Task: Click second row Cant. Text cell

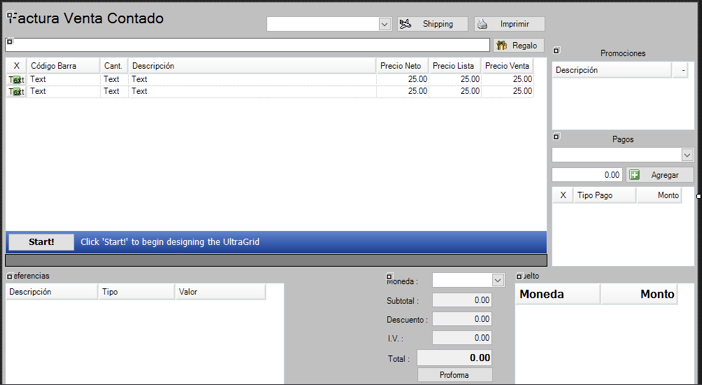Action: point(114,91)
